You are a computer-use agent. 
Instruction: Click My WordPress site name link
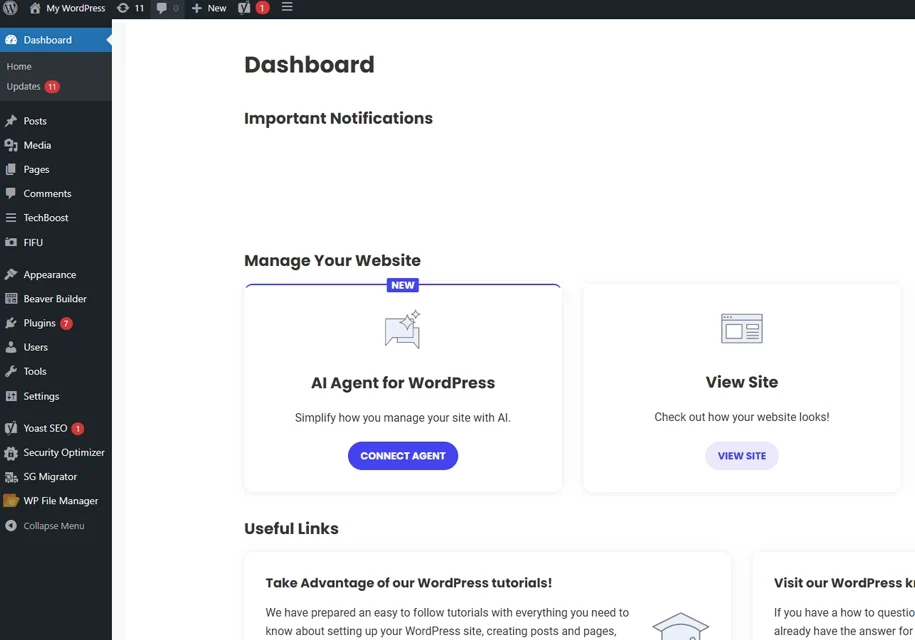(x=76, y=8)
